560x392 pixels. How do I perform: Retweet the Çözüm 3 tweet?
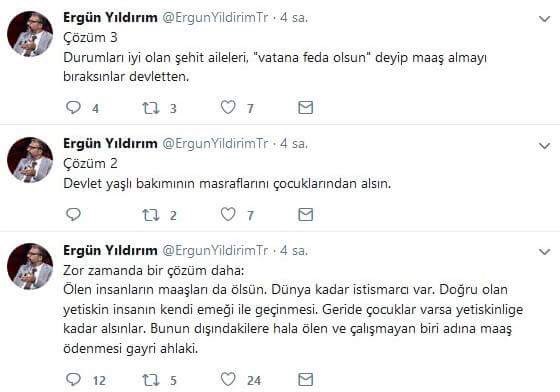pyautogui.click(x=150, y=108)
